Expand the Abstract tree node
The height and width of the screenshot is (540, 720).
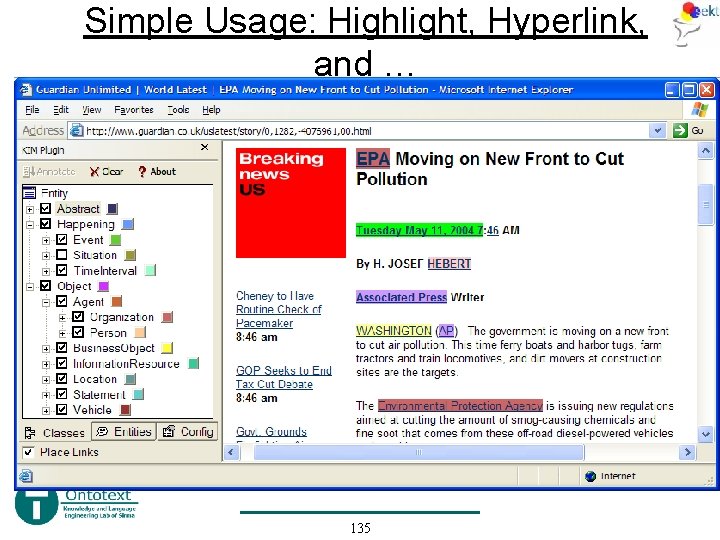click(30, 210)
